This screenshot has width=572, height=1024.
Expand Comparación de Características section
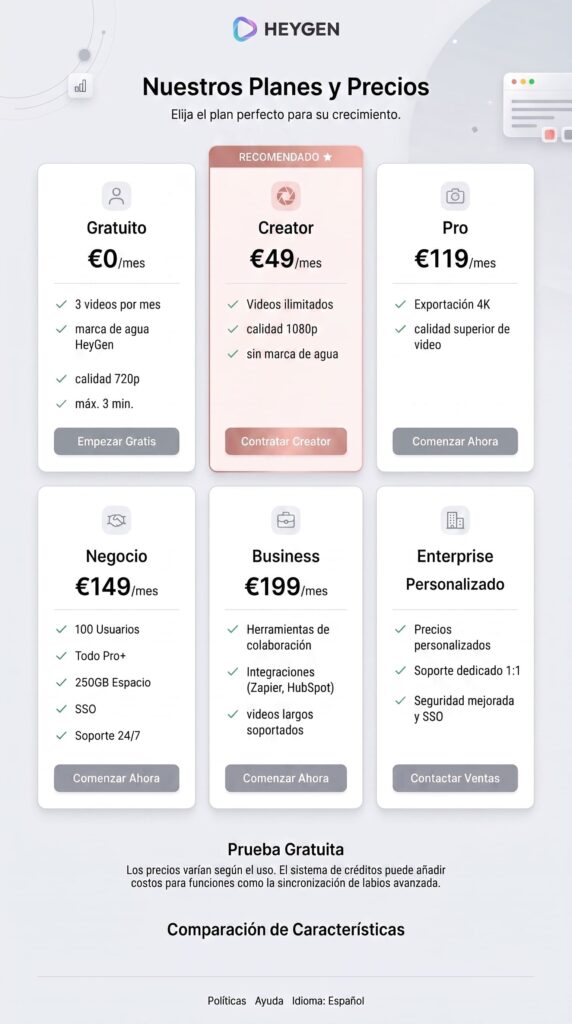[x=286, y=929]
